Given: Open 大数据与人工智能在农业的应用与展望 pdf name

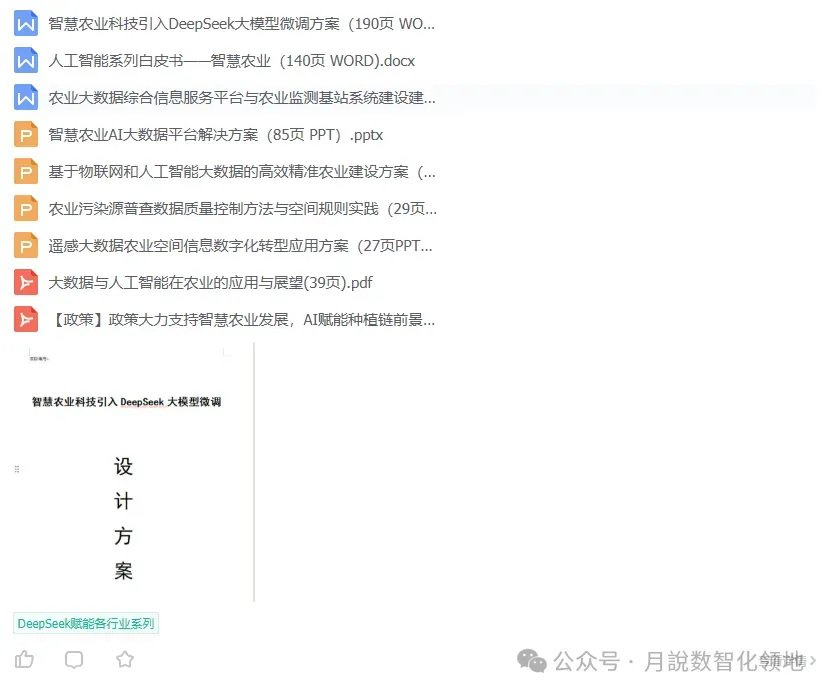Looking at the screenshot, I should click(210, 283).
